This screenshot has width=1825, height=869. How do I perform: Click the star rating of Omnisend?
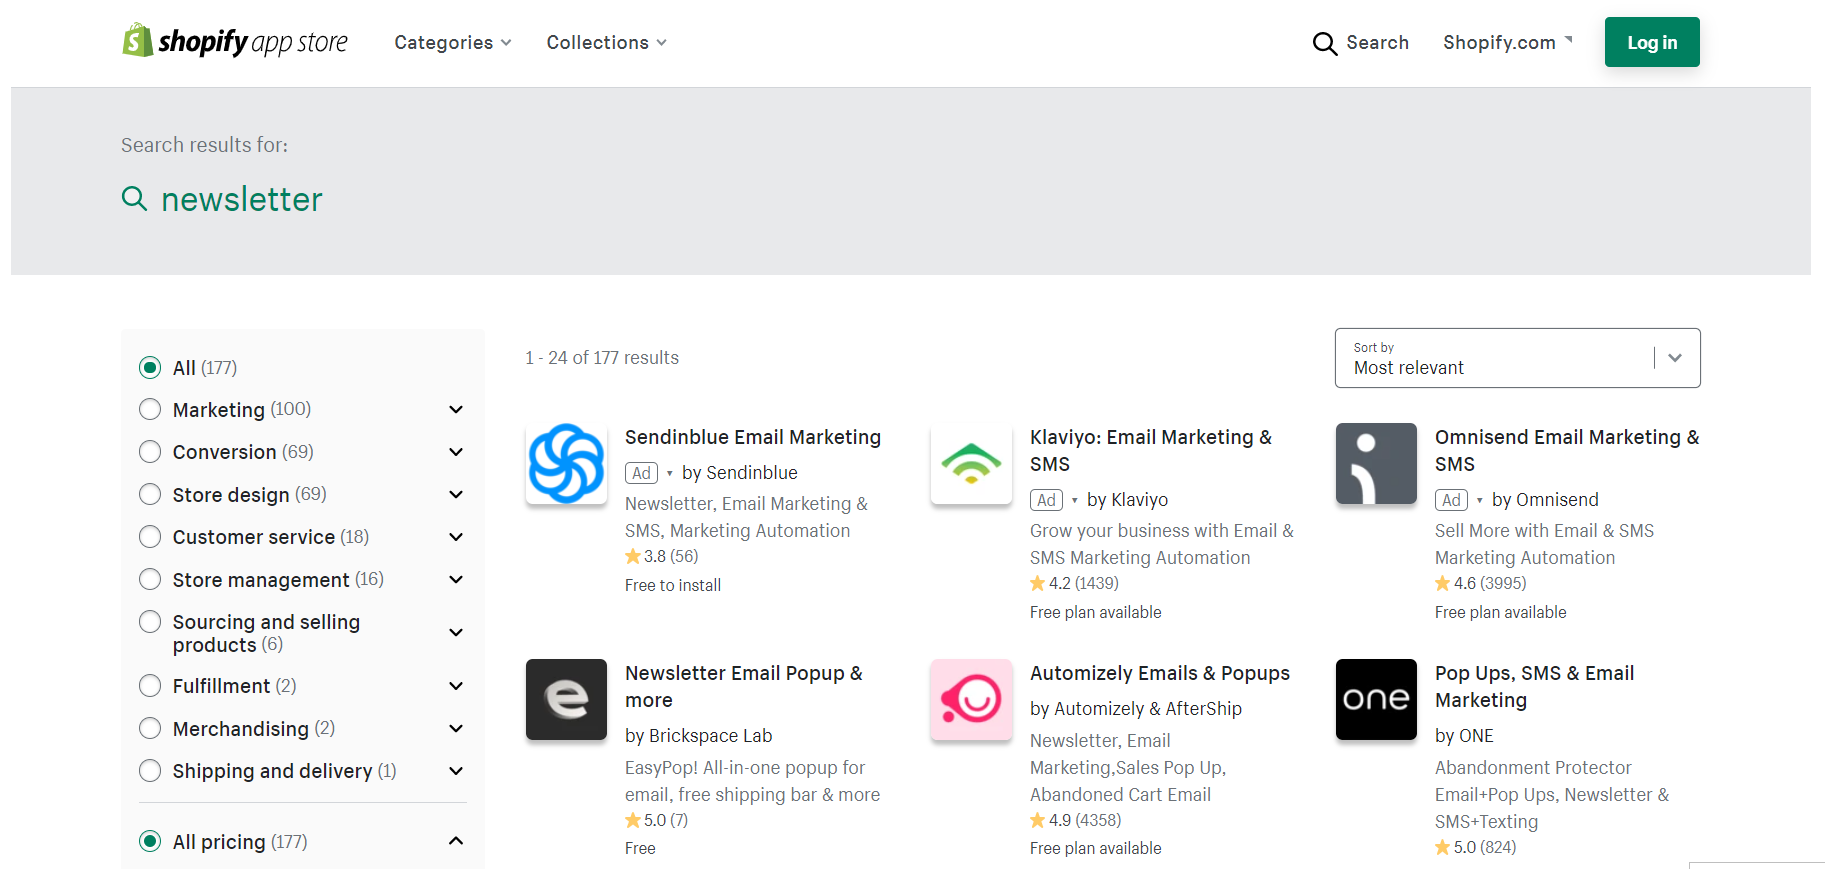1480,583
